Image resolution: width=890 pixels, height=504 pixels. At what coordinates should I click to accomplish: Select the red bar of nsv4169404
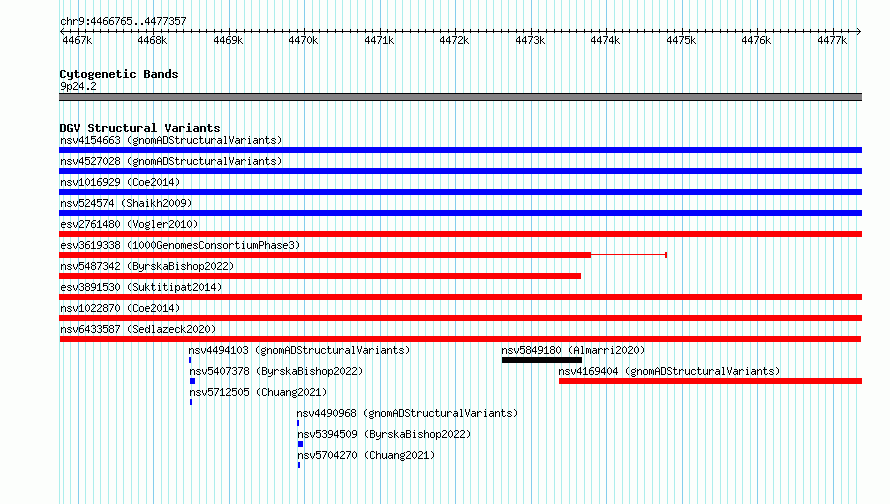click(710, 381)
